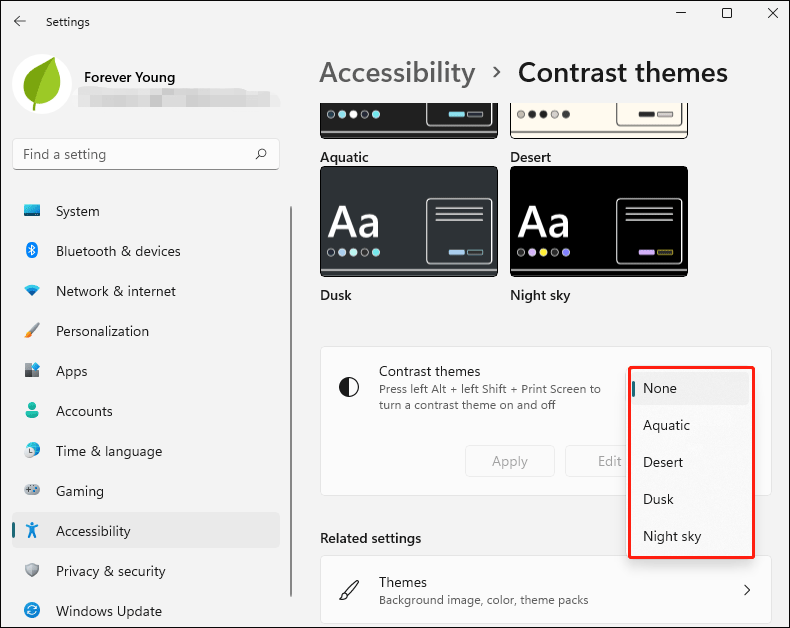Open Time & language settings
This screenshot has height=628, width=790.
coord(146,450)
